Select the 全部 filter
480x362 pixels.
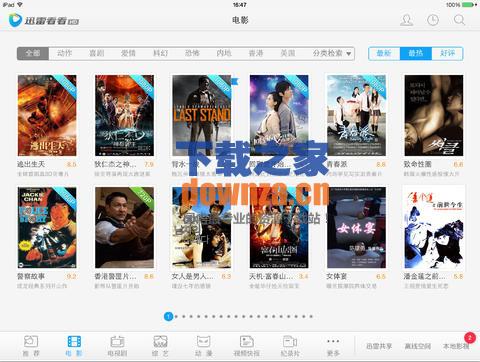click(x=33, y=53)
